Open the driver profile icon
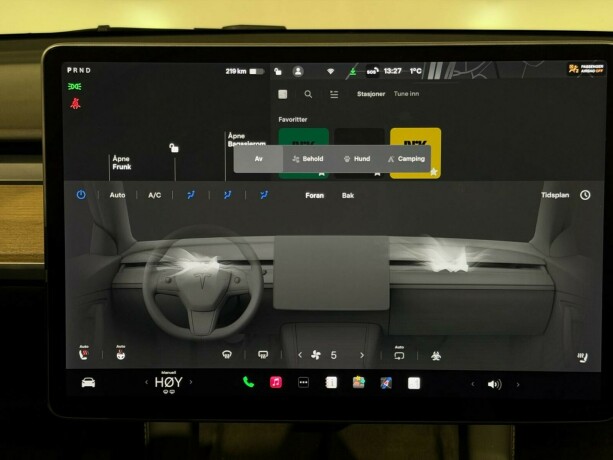613x460 pixels. point(298,71)
